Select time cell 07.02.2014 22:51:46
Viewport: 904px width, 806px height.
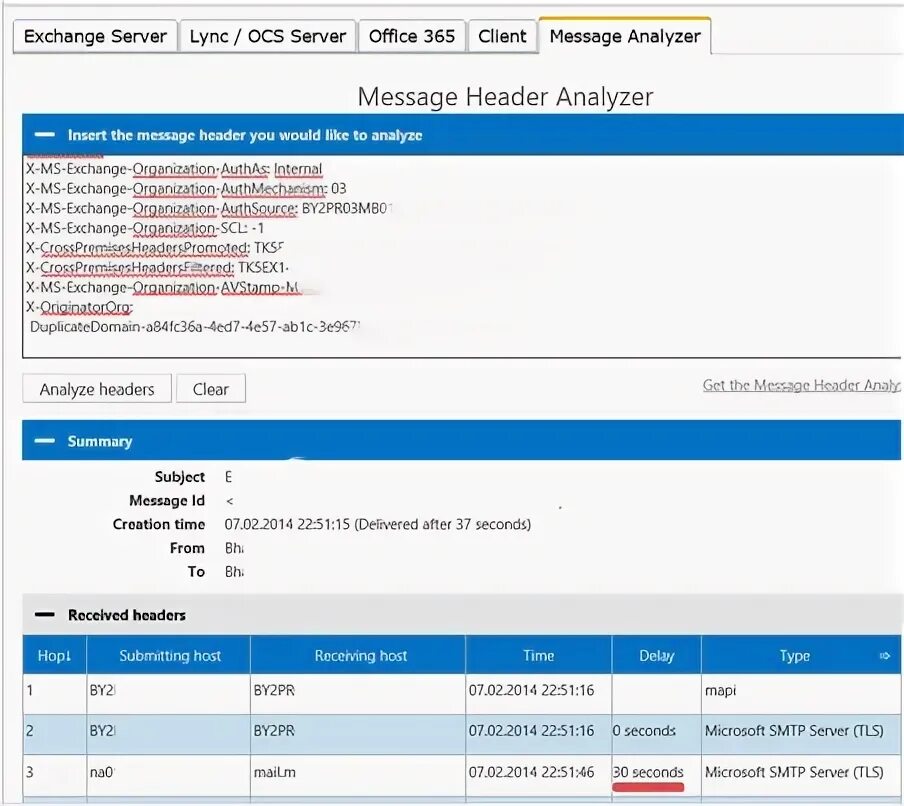(x=538, y=773)
